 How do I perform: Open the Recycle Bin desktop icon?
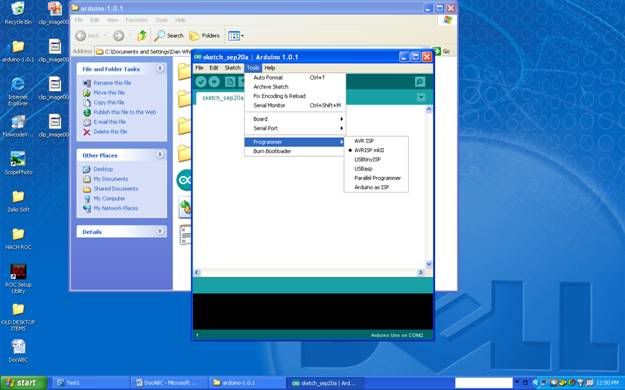pos(18,13)
